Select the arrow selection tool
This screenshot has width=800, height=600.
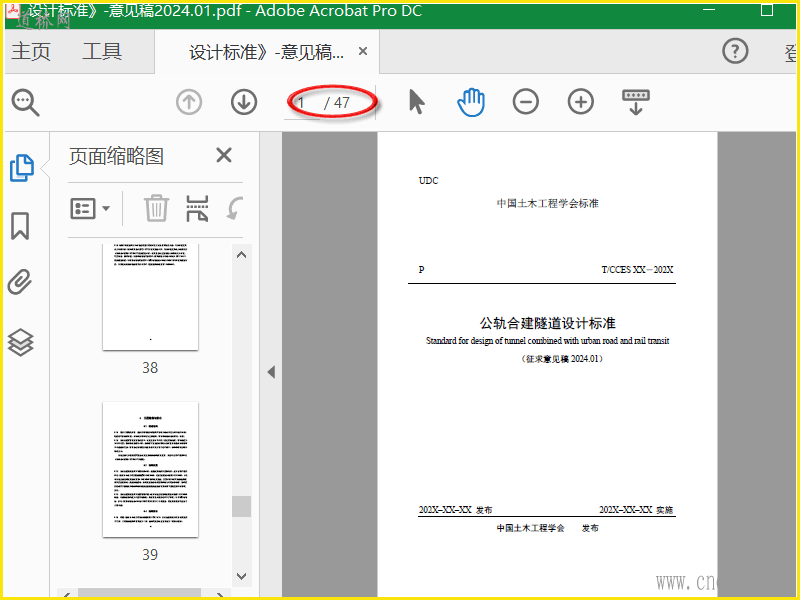coord(417,102)
